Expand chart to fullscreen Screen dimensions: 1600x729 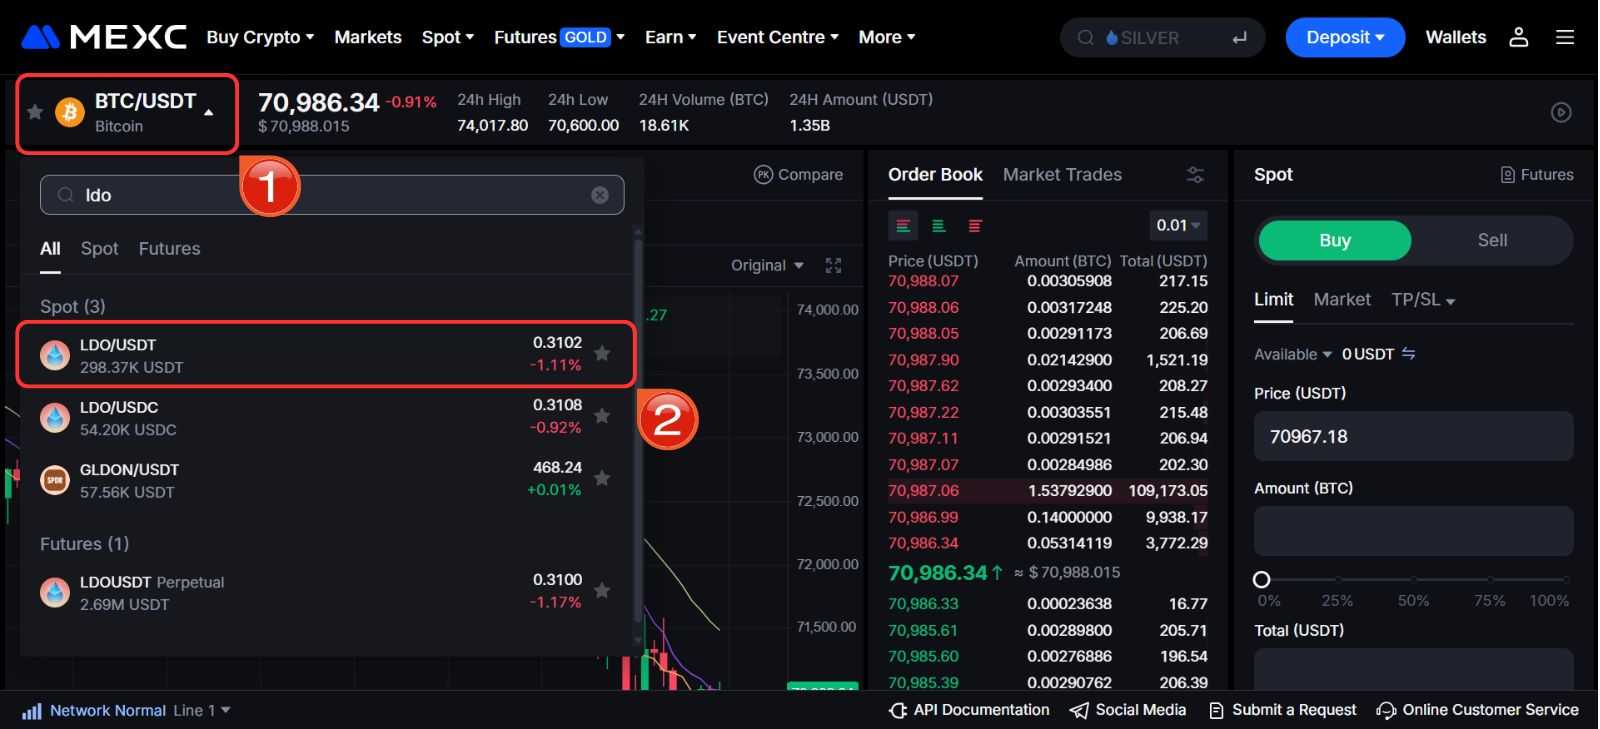(833, 265)
